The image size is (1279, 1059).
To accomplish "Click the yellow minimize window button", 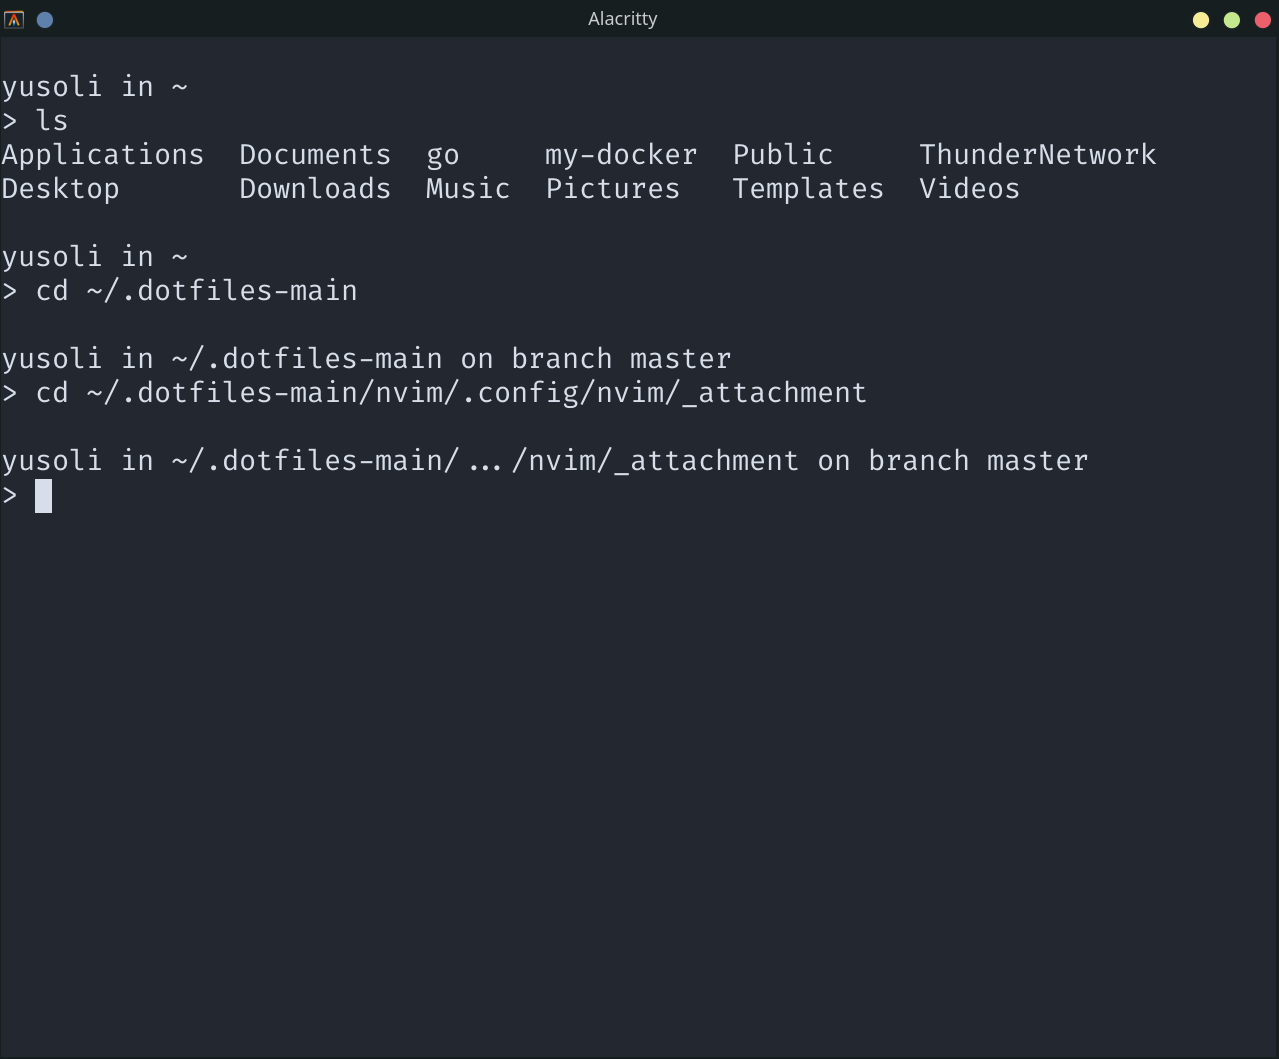I will click(x=1201, y=20).
